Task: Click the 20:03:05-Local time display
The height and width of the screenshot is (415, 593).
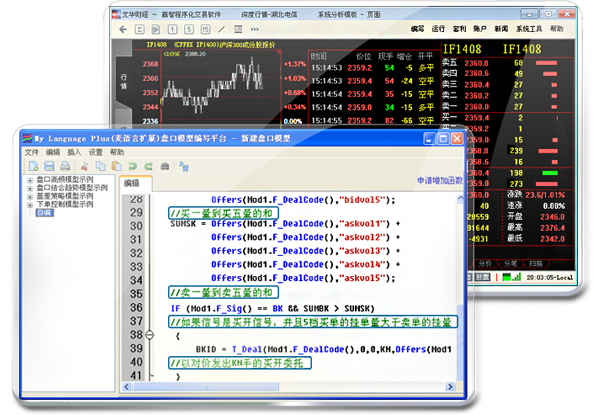Action: [550, 278]
